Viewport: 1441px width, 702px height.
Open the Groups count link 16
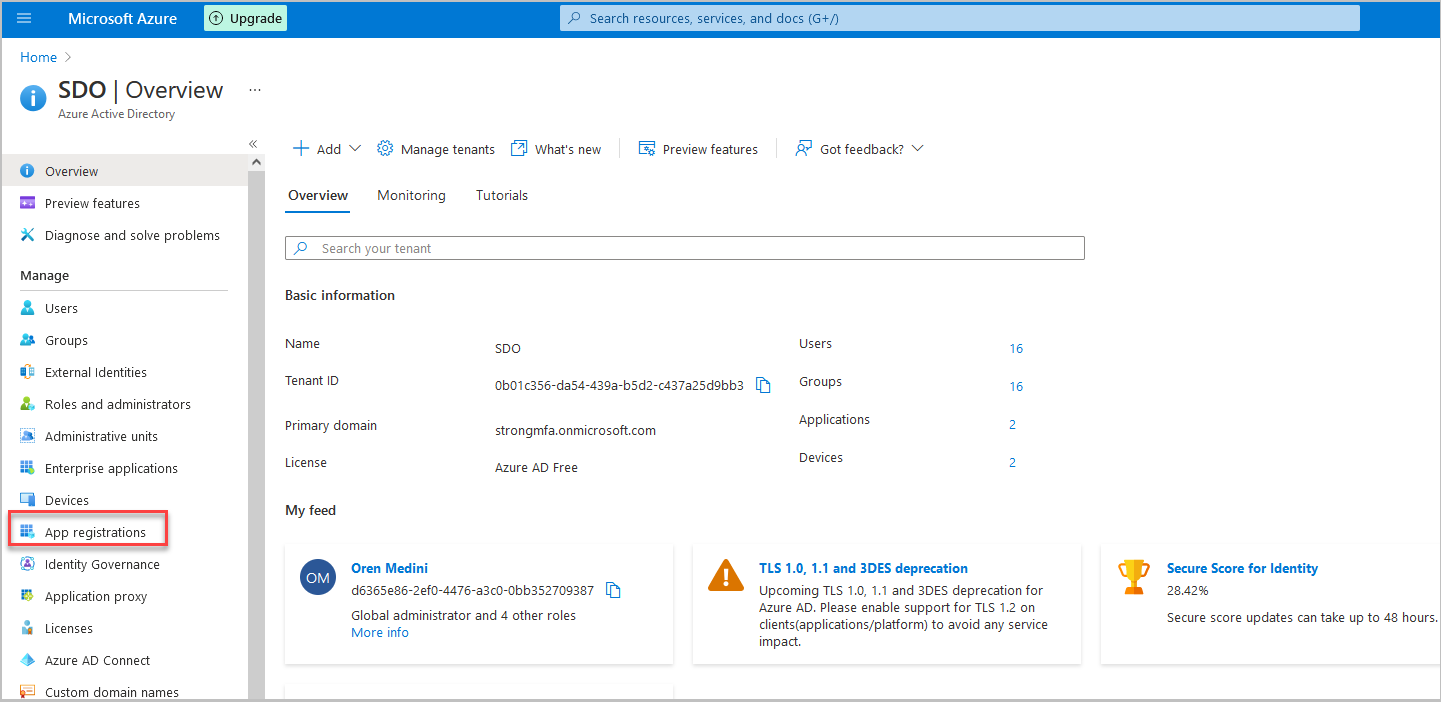1016,386
